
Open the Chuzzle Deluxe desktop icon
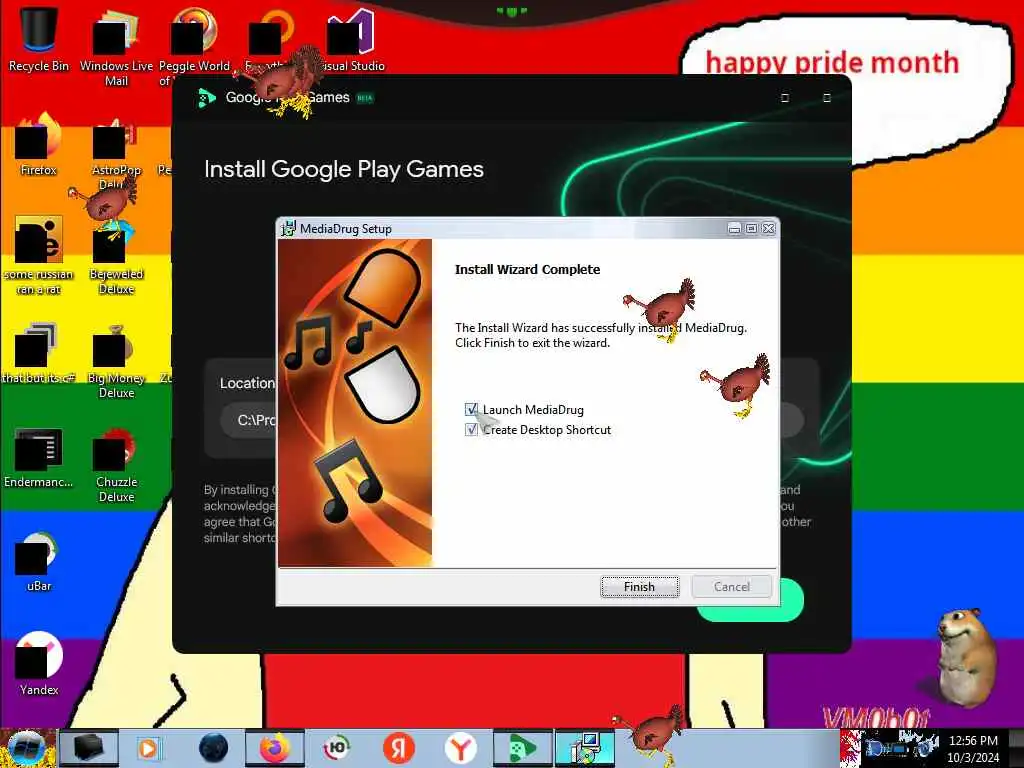(x=116, y=466)
